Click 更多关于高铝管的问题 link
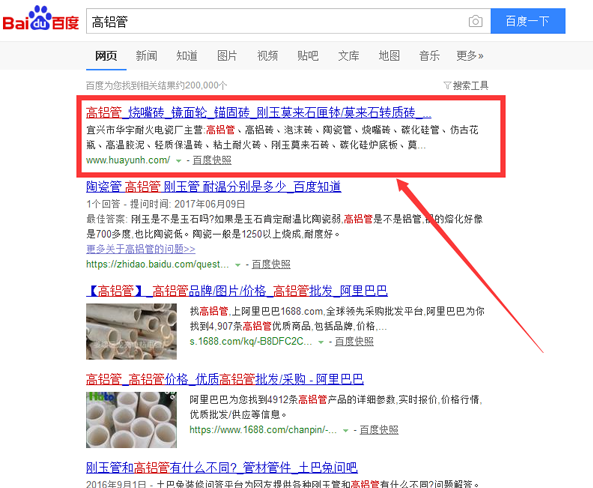The width and height of the screenshot is (593, 488). click(x=141, y=249)
